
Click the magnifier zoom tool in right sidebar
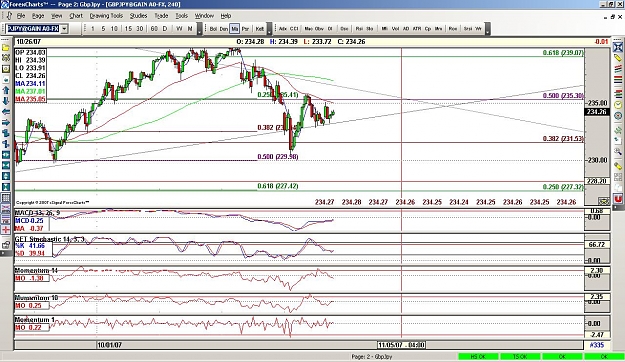pos(617,151)
